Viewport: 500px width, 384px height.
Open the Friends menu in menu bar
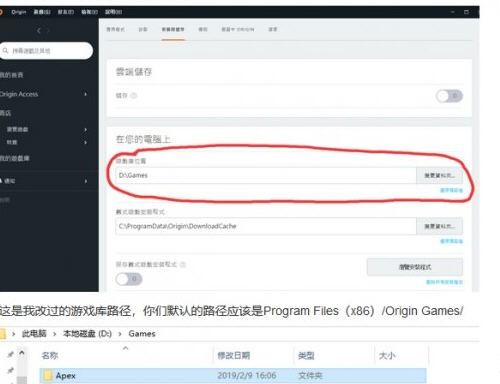[x=66, y=12]
